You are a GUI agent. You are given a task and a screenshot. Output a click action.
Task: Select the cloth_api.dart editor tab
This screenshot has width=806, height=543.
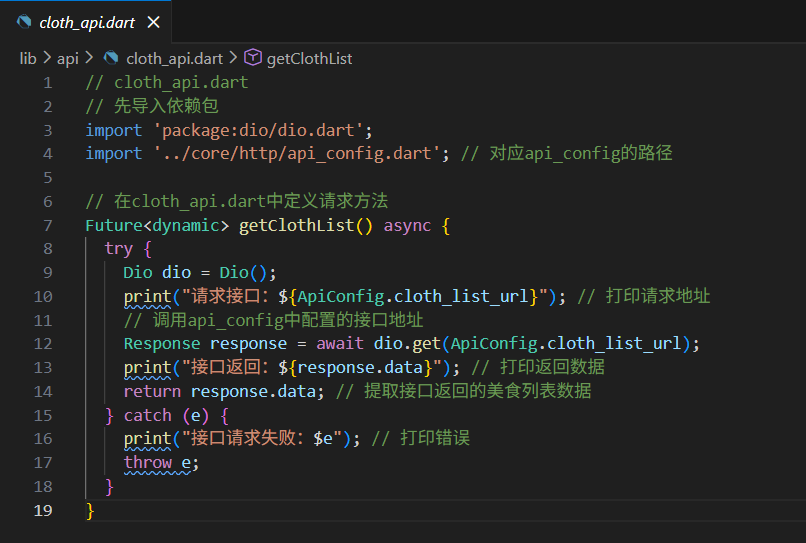(x=86, y=22)
